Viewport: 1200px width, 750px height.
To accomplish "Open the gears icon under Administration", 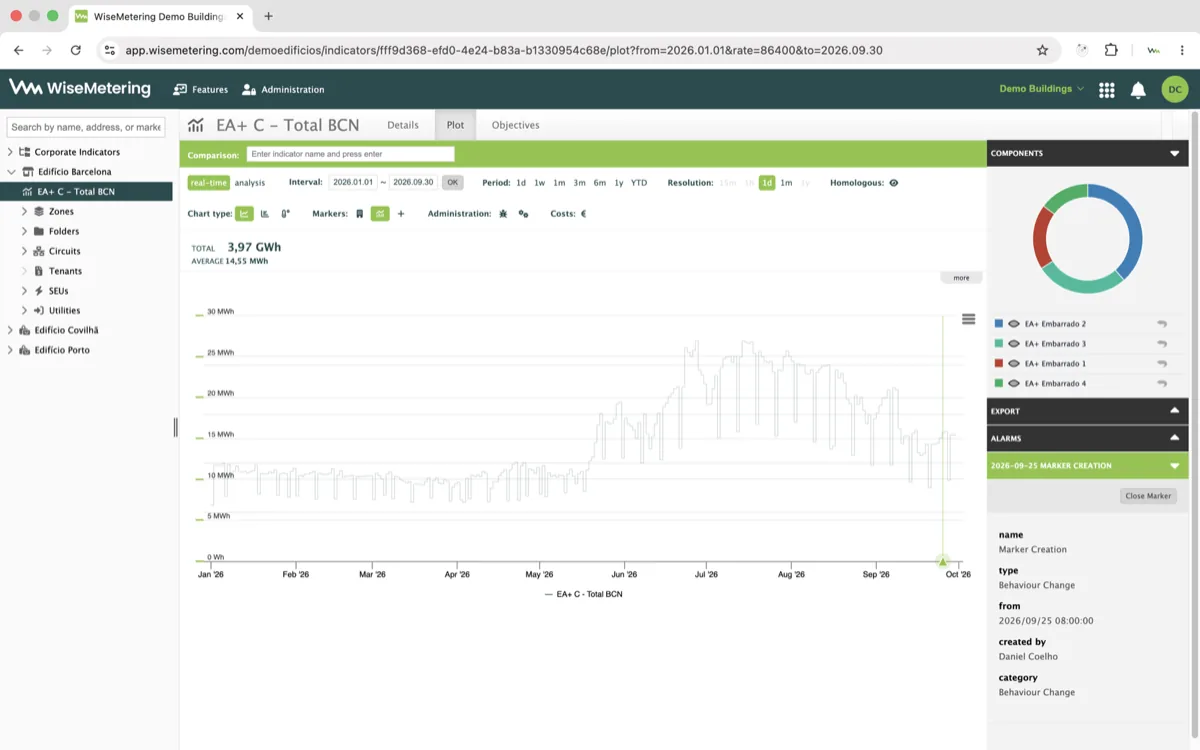I will coord(523,214).
